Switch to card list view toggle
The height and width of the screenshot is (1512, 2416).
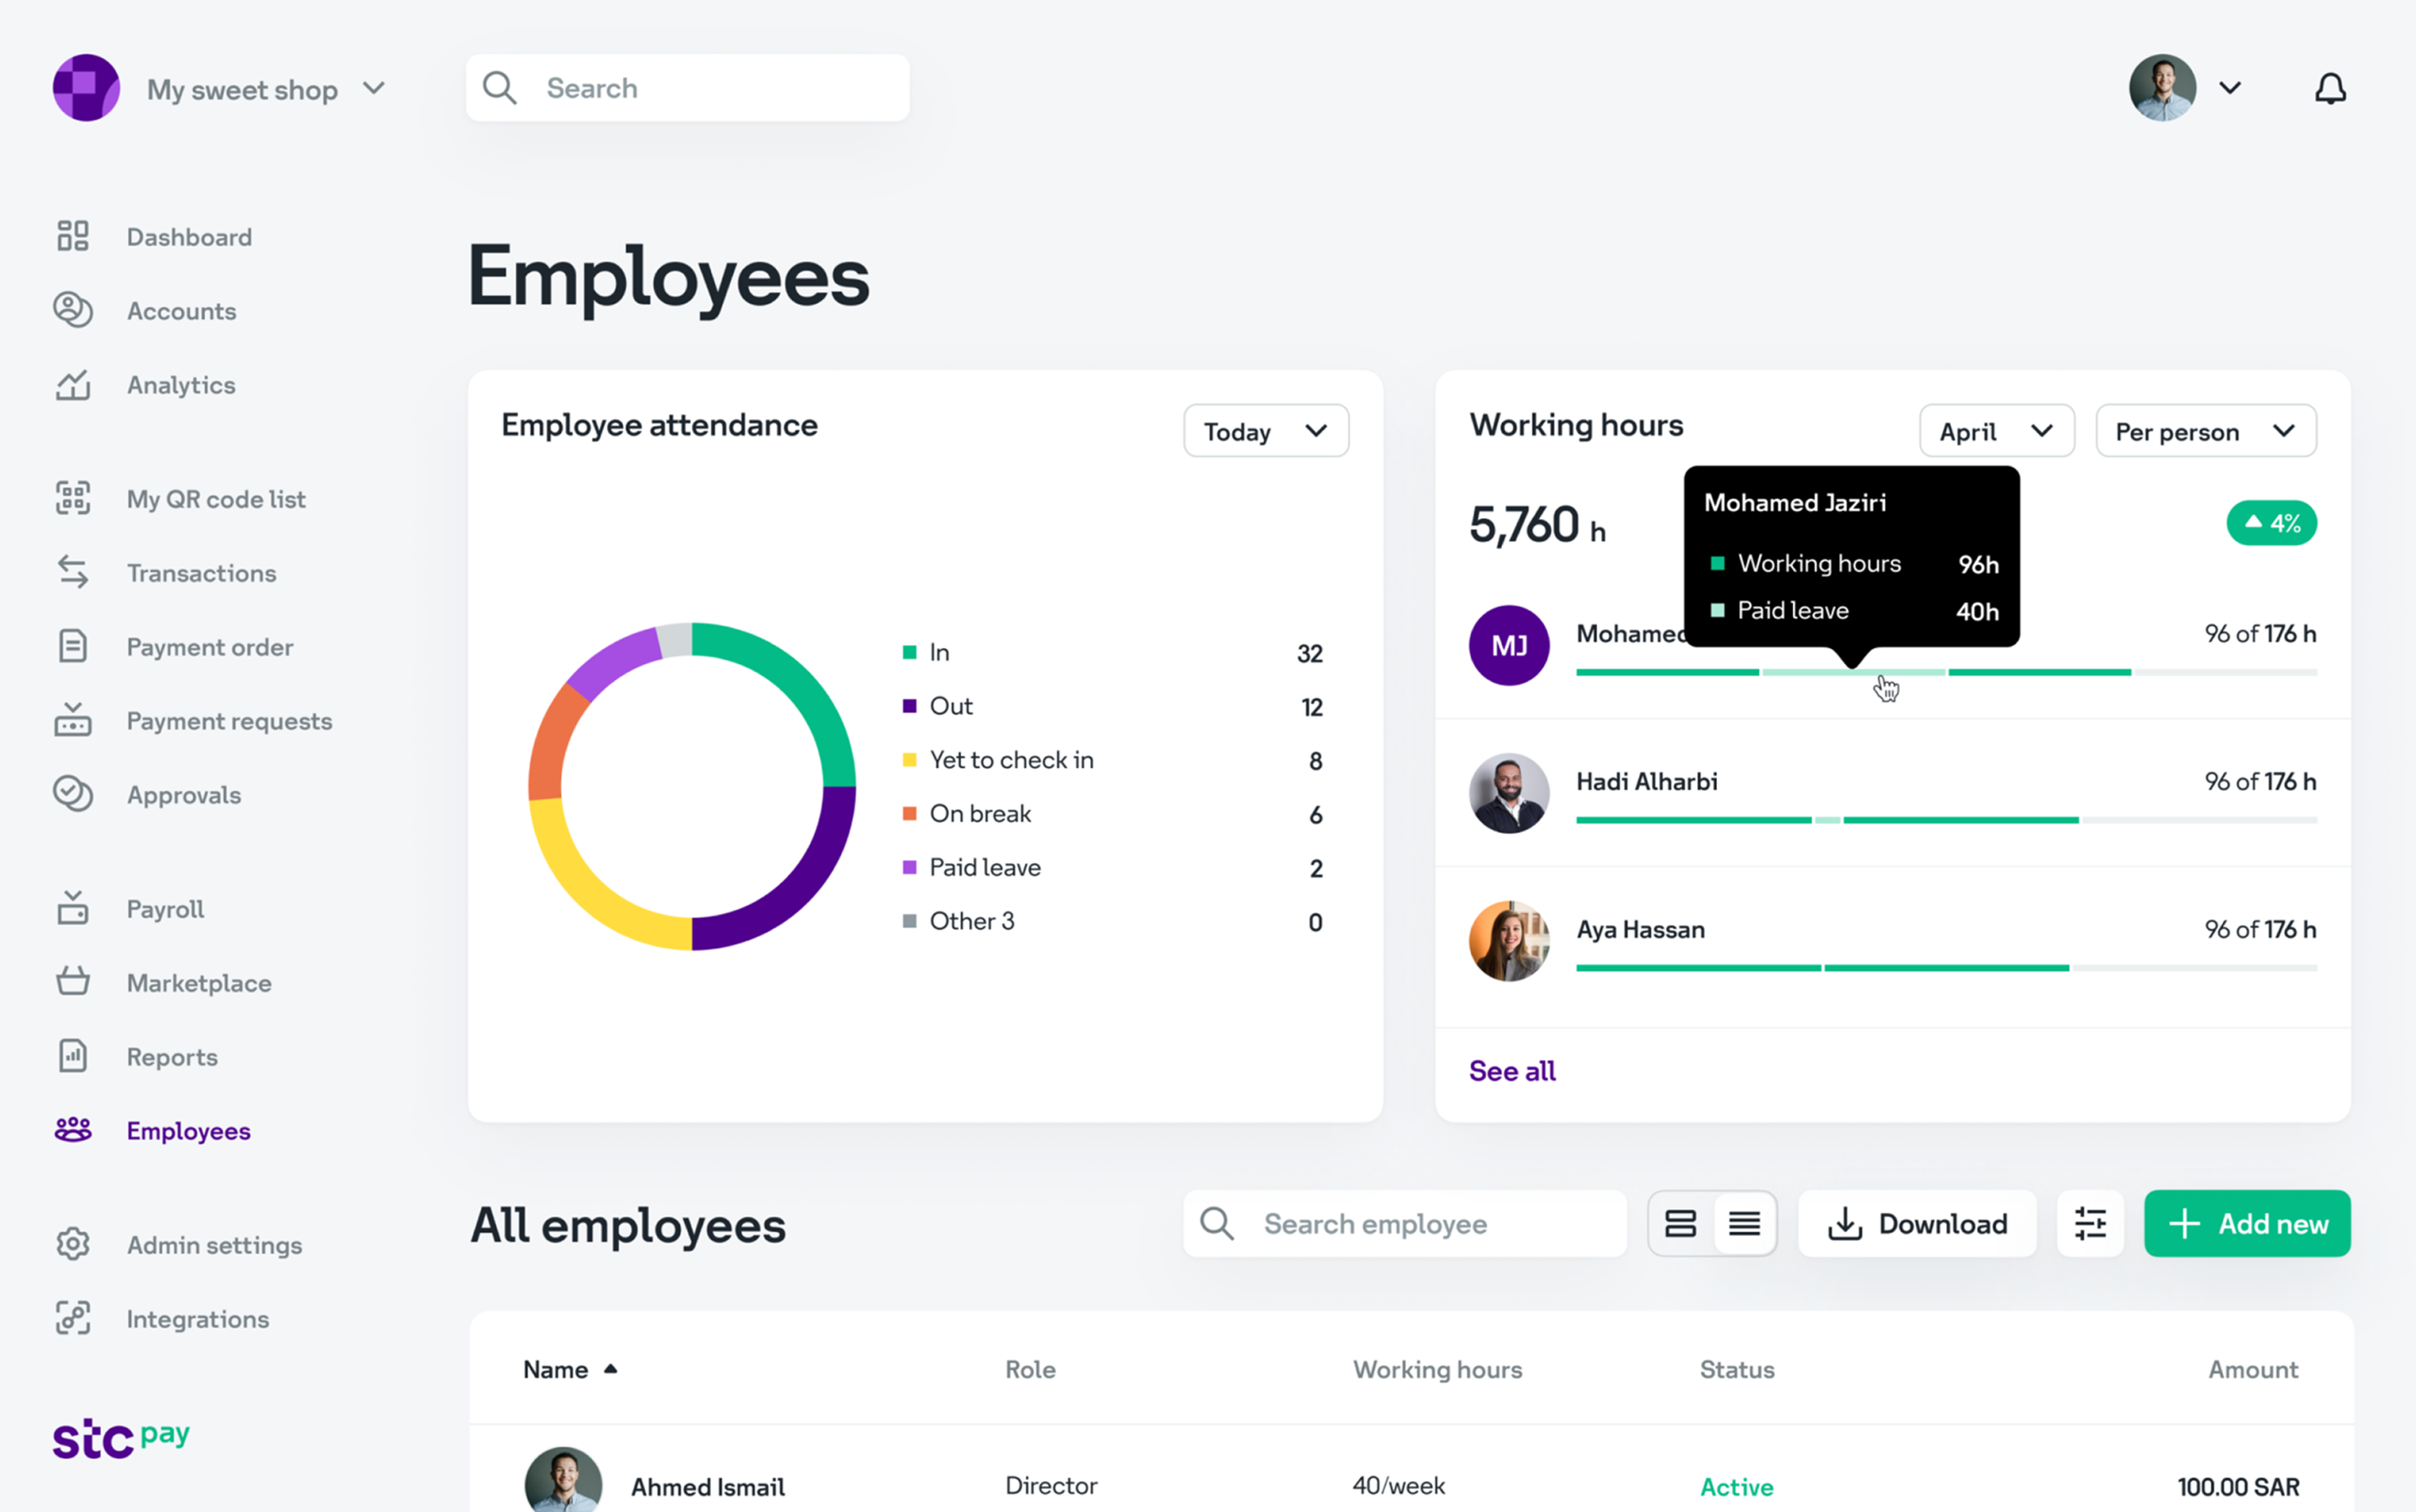[x=1680, y=1223]
